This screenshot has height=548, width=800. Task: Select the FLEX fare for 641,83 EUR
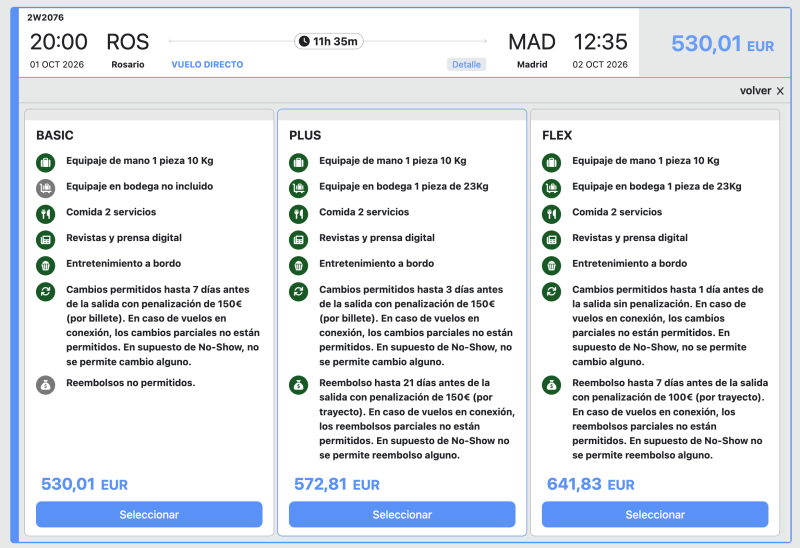pos(655,514)
